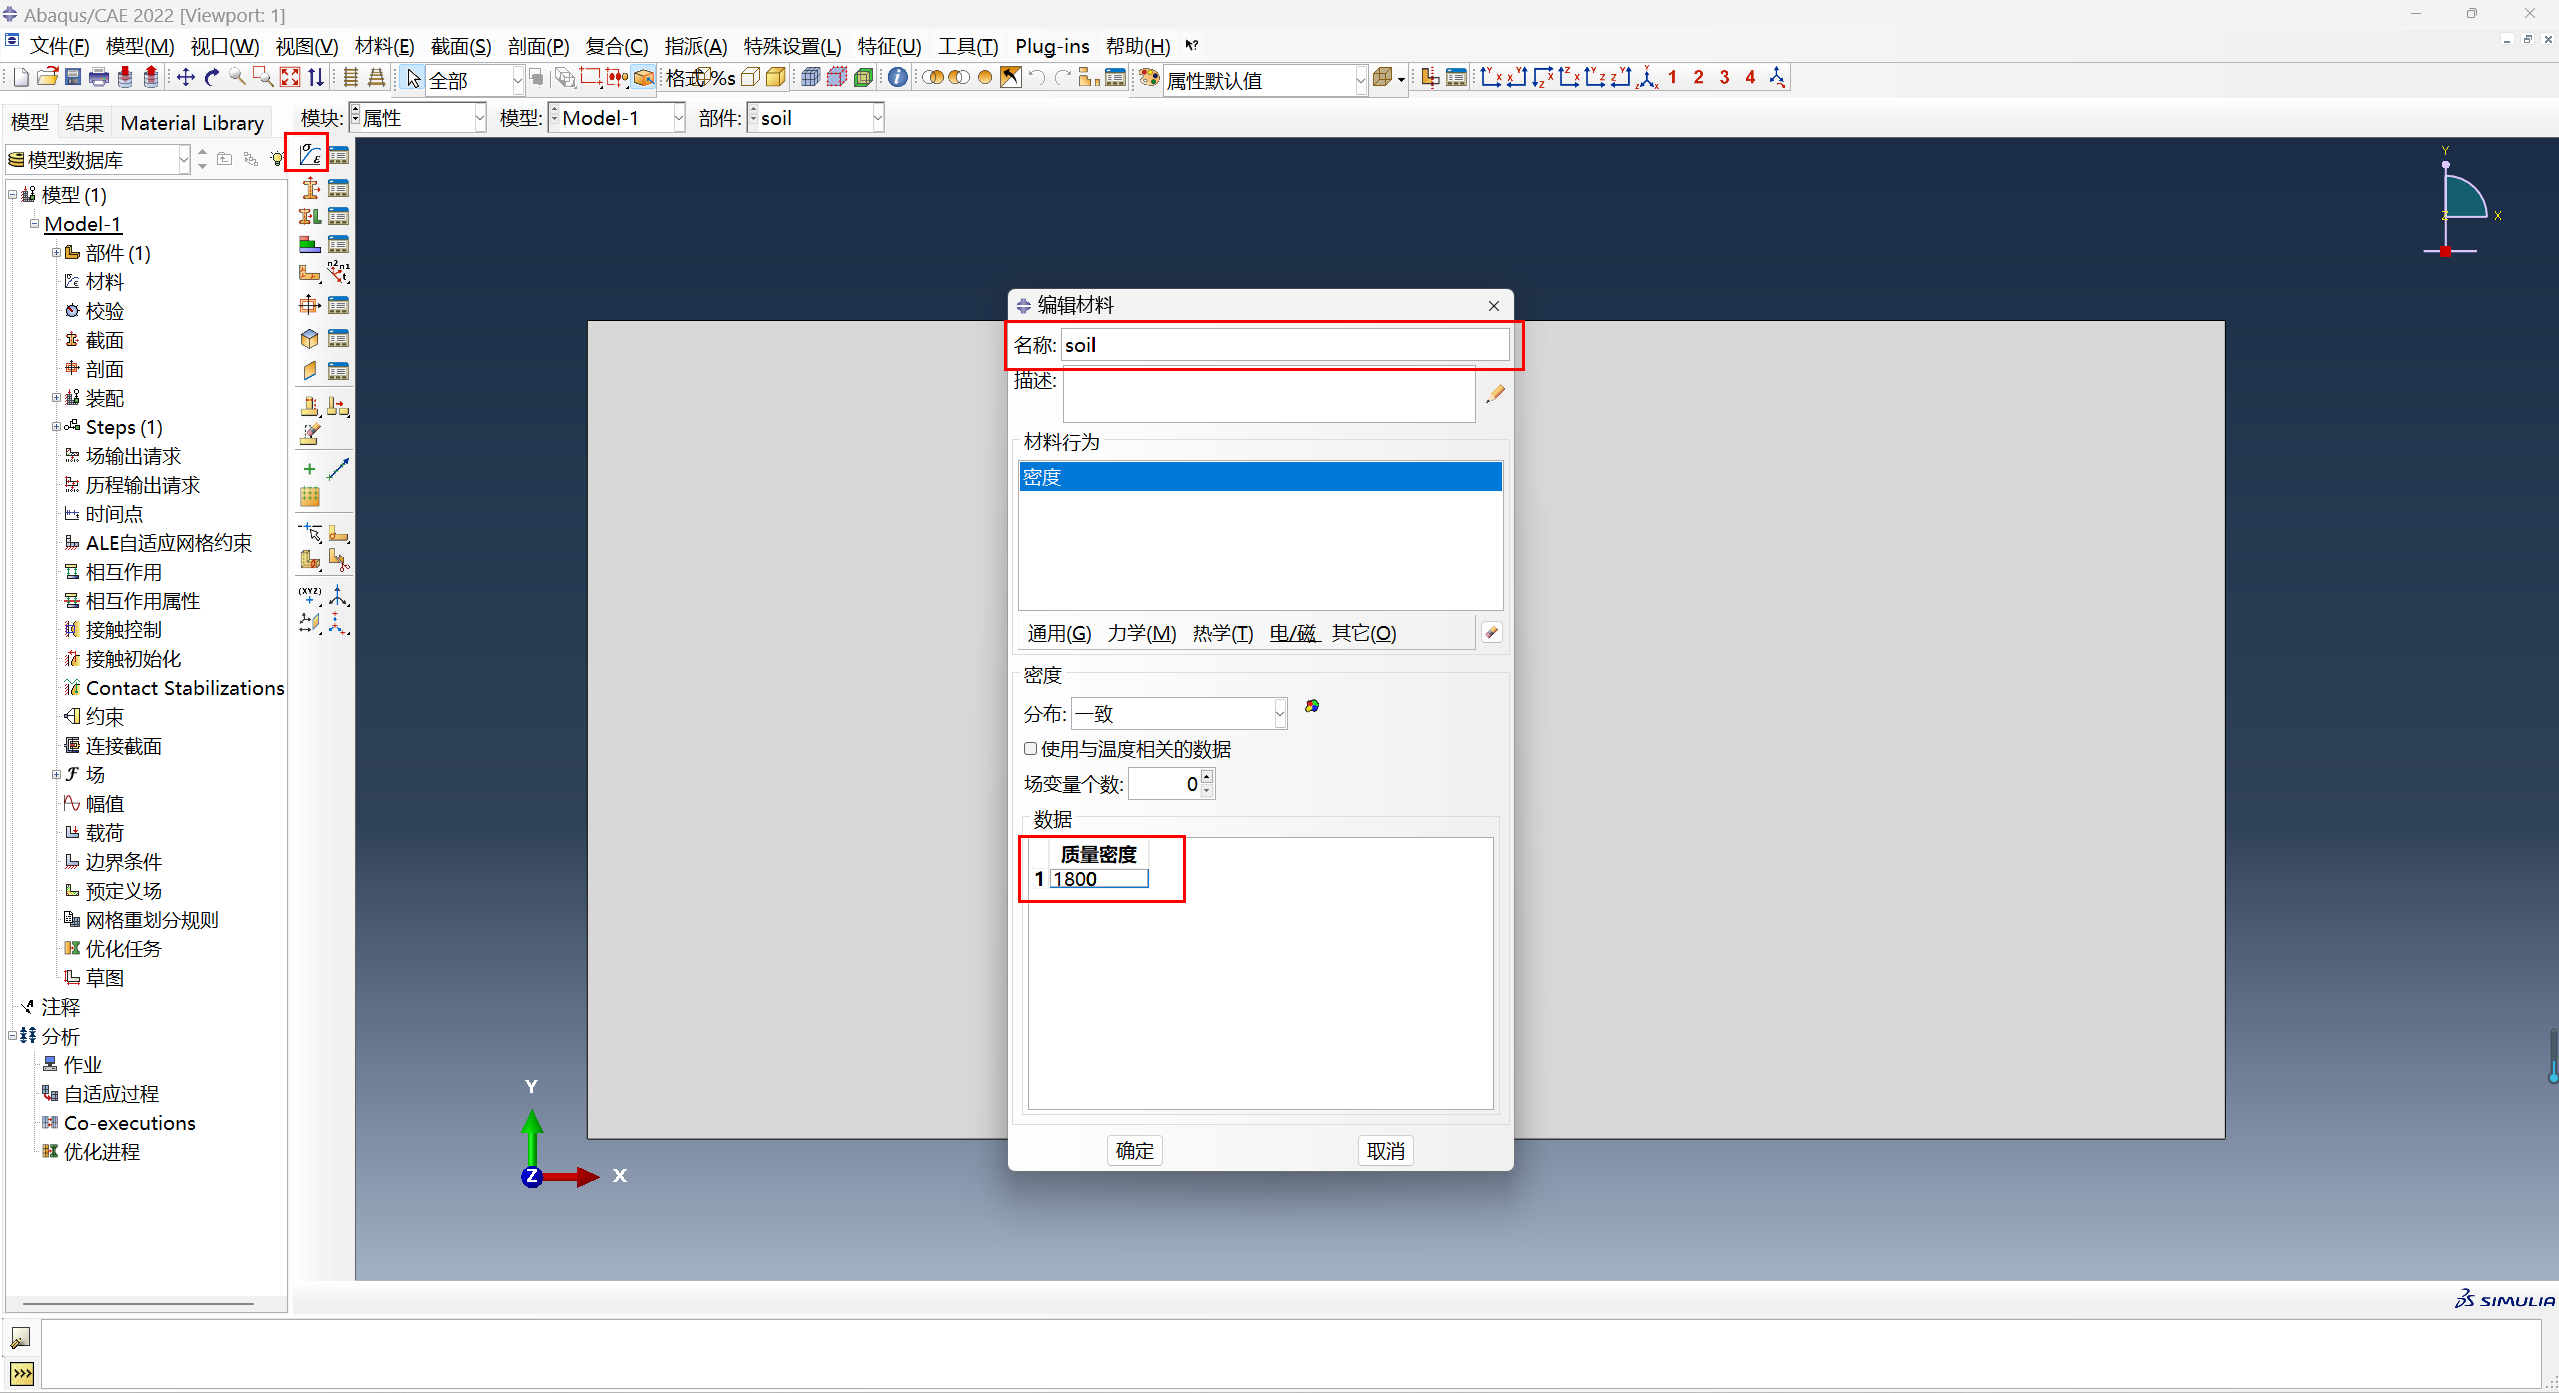Open the Plug-ins menu
The width and height of the screenshot is (2559, 1393).
(x=1052, y=46)
